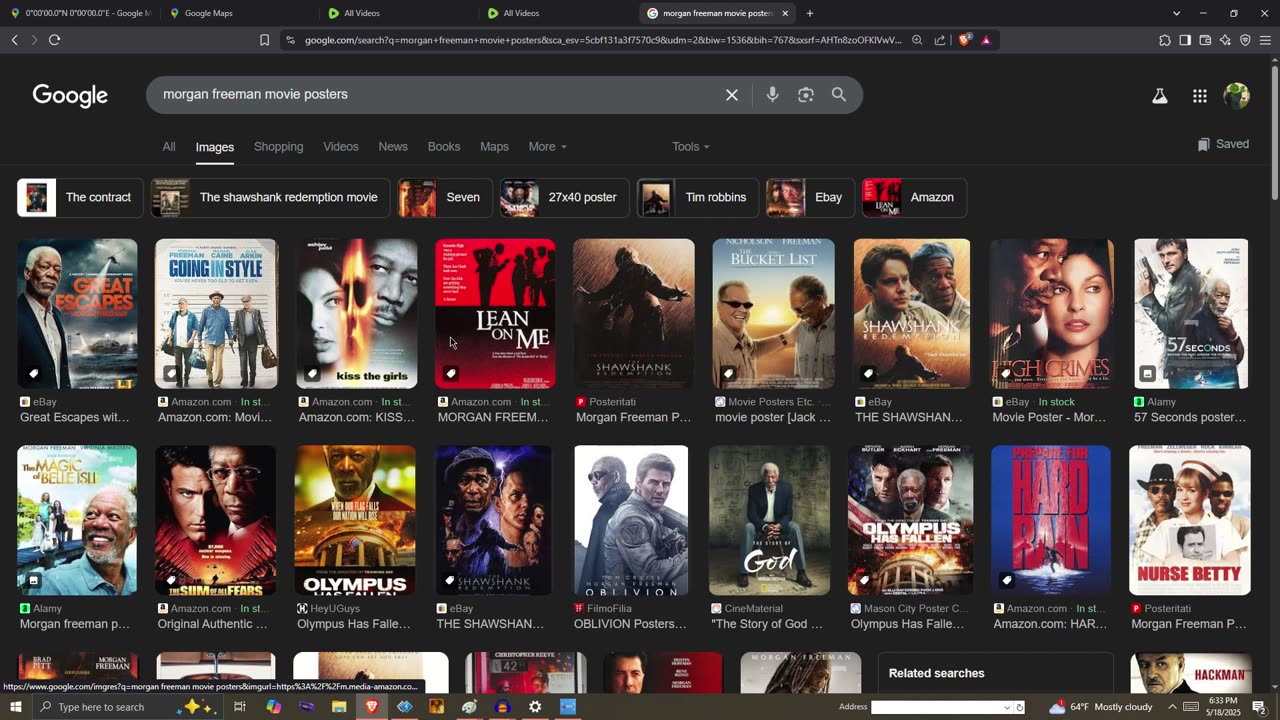Click the Windows Start button
This screenshot has width=1280, height=720.
pyautogui.click(x=16, y=707)
